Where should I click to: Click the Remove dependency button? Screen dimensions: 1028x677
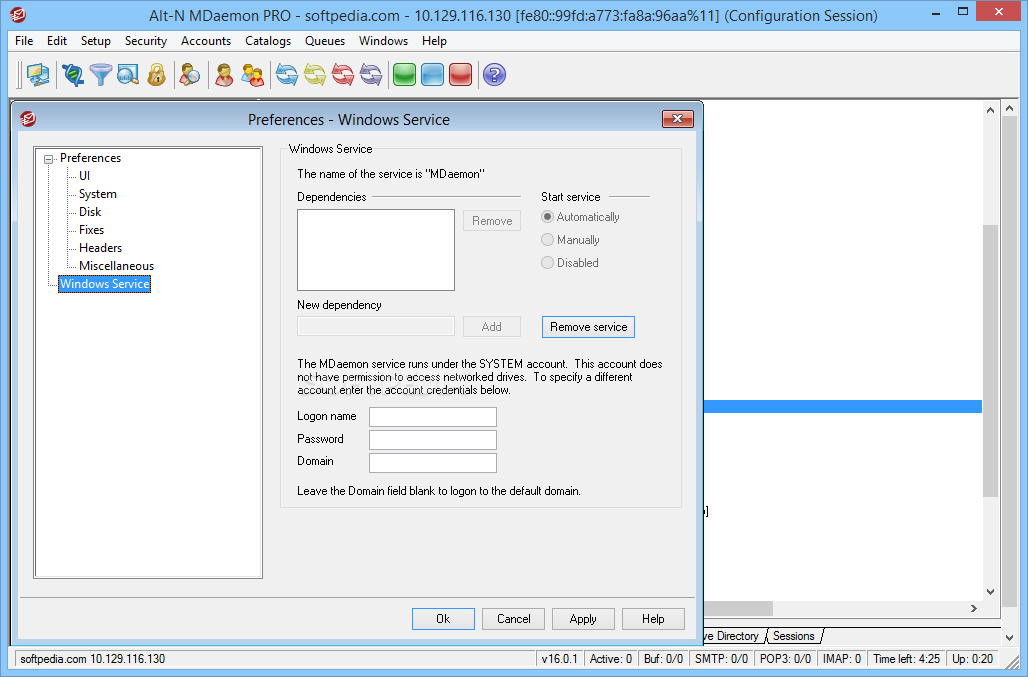[x=492, y=221]
